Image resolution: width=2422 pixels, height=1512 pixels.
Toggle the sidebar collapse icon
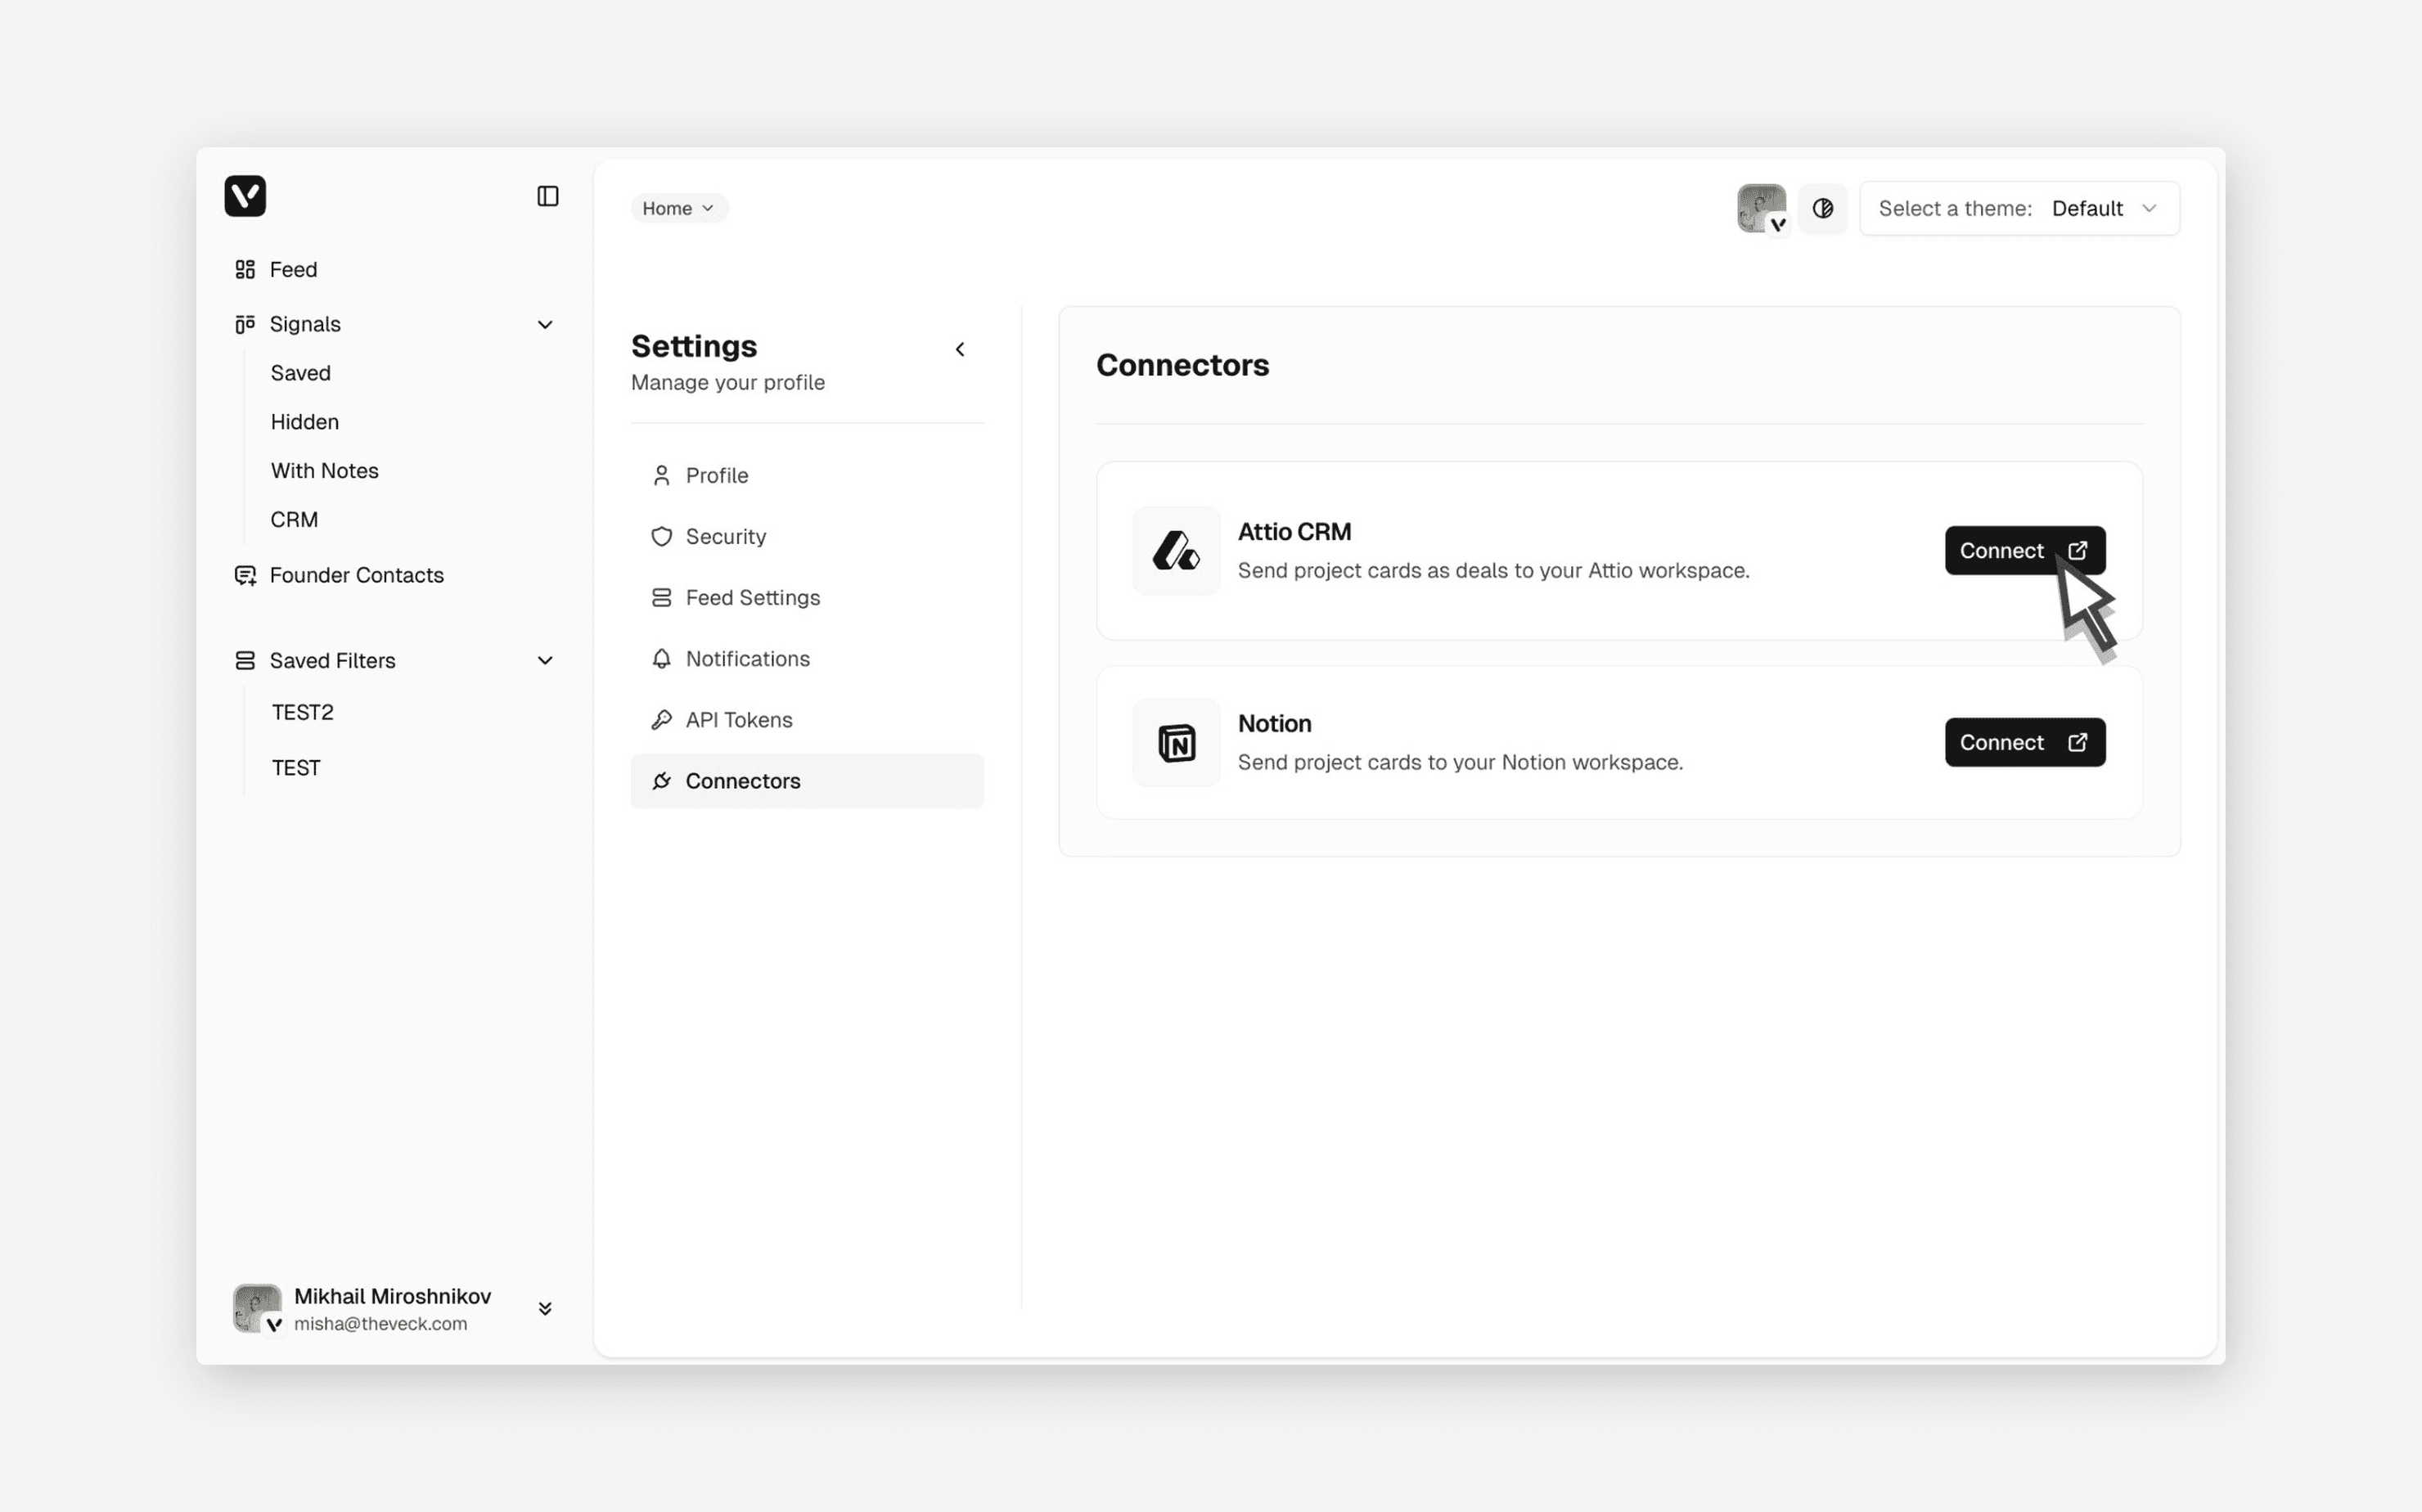pos(547,196)
